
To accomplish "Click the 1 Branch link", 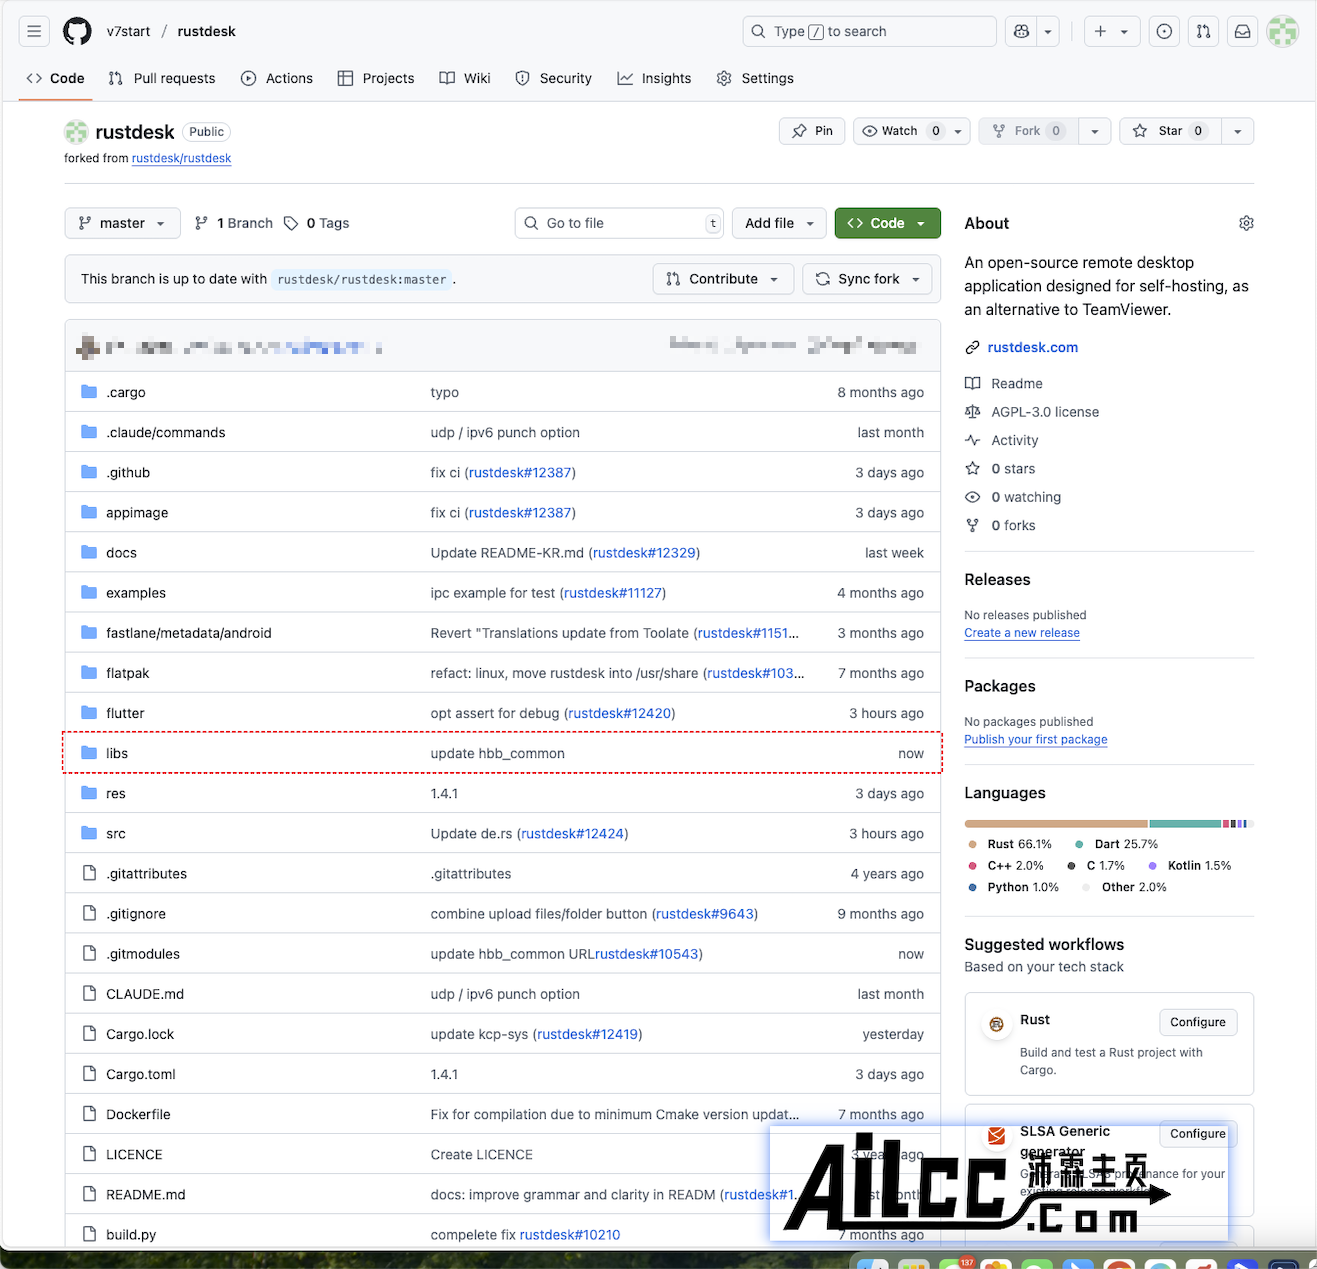I will [x=234, y=223].
